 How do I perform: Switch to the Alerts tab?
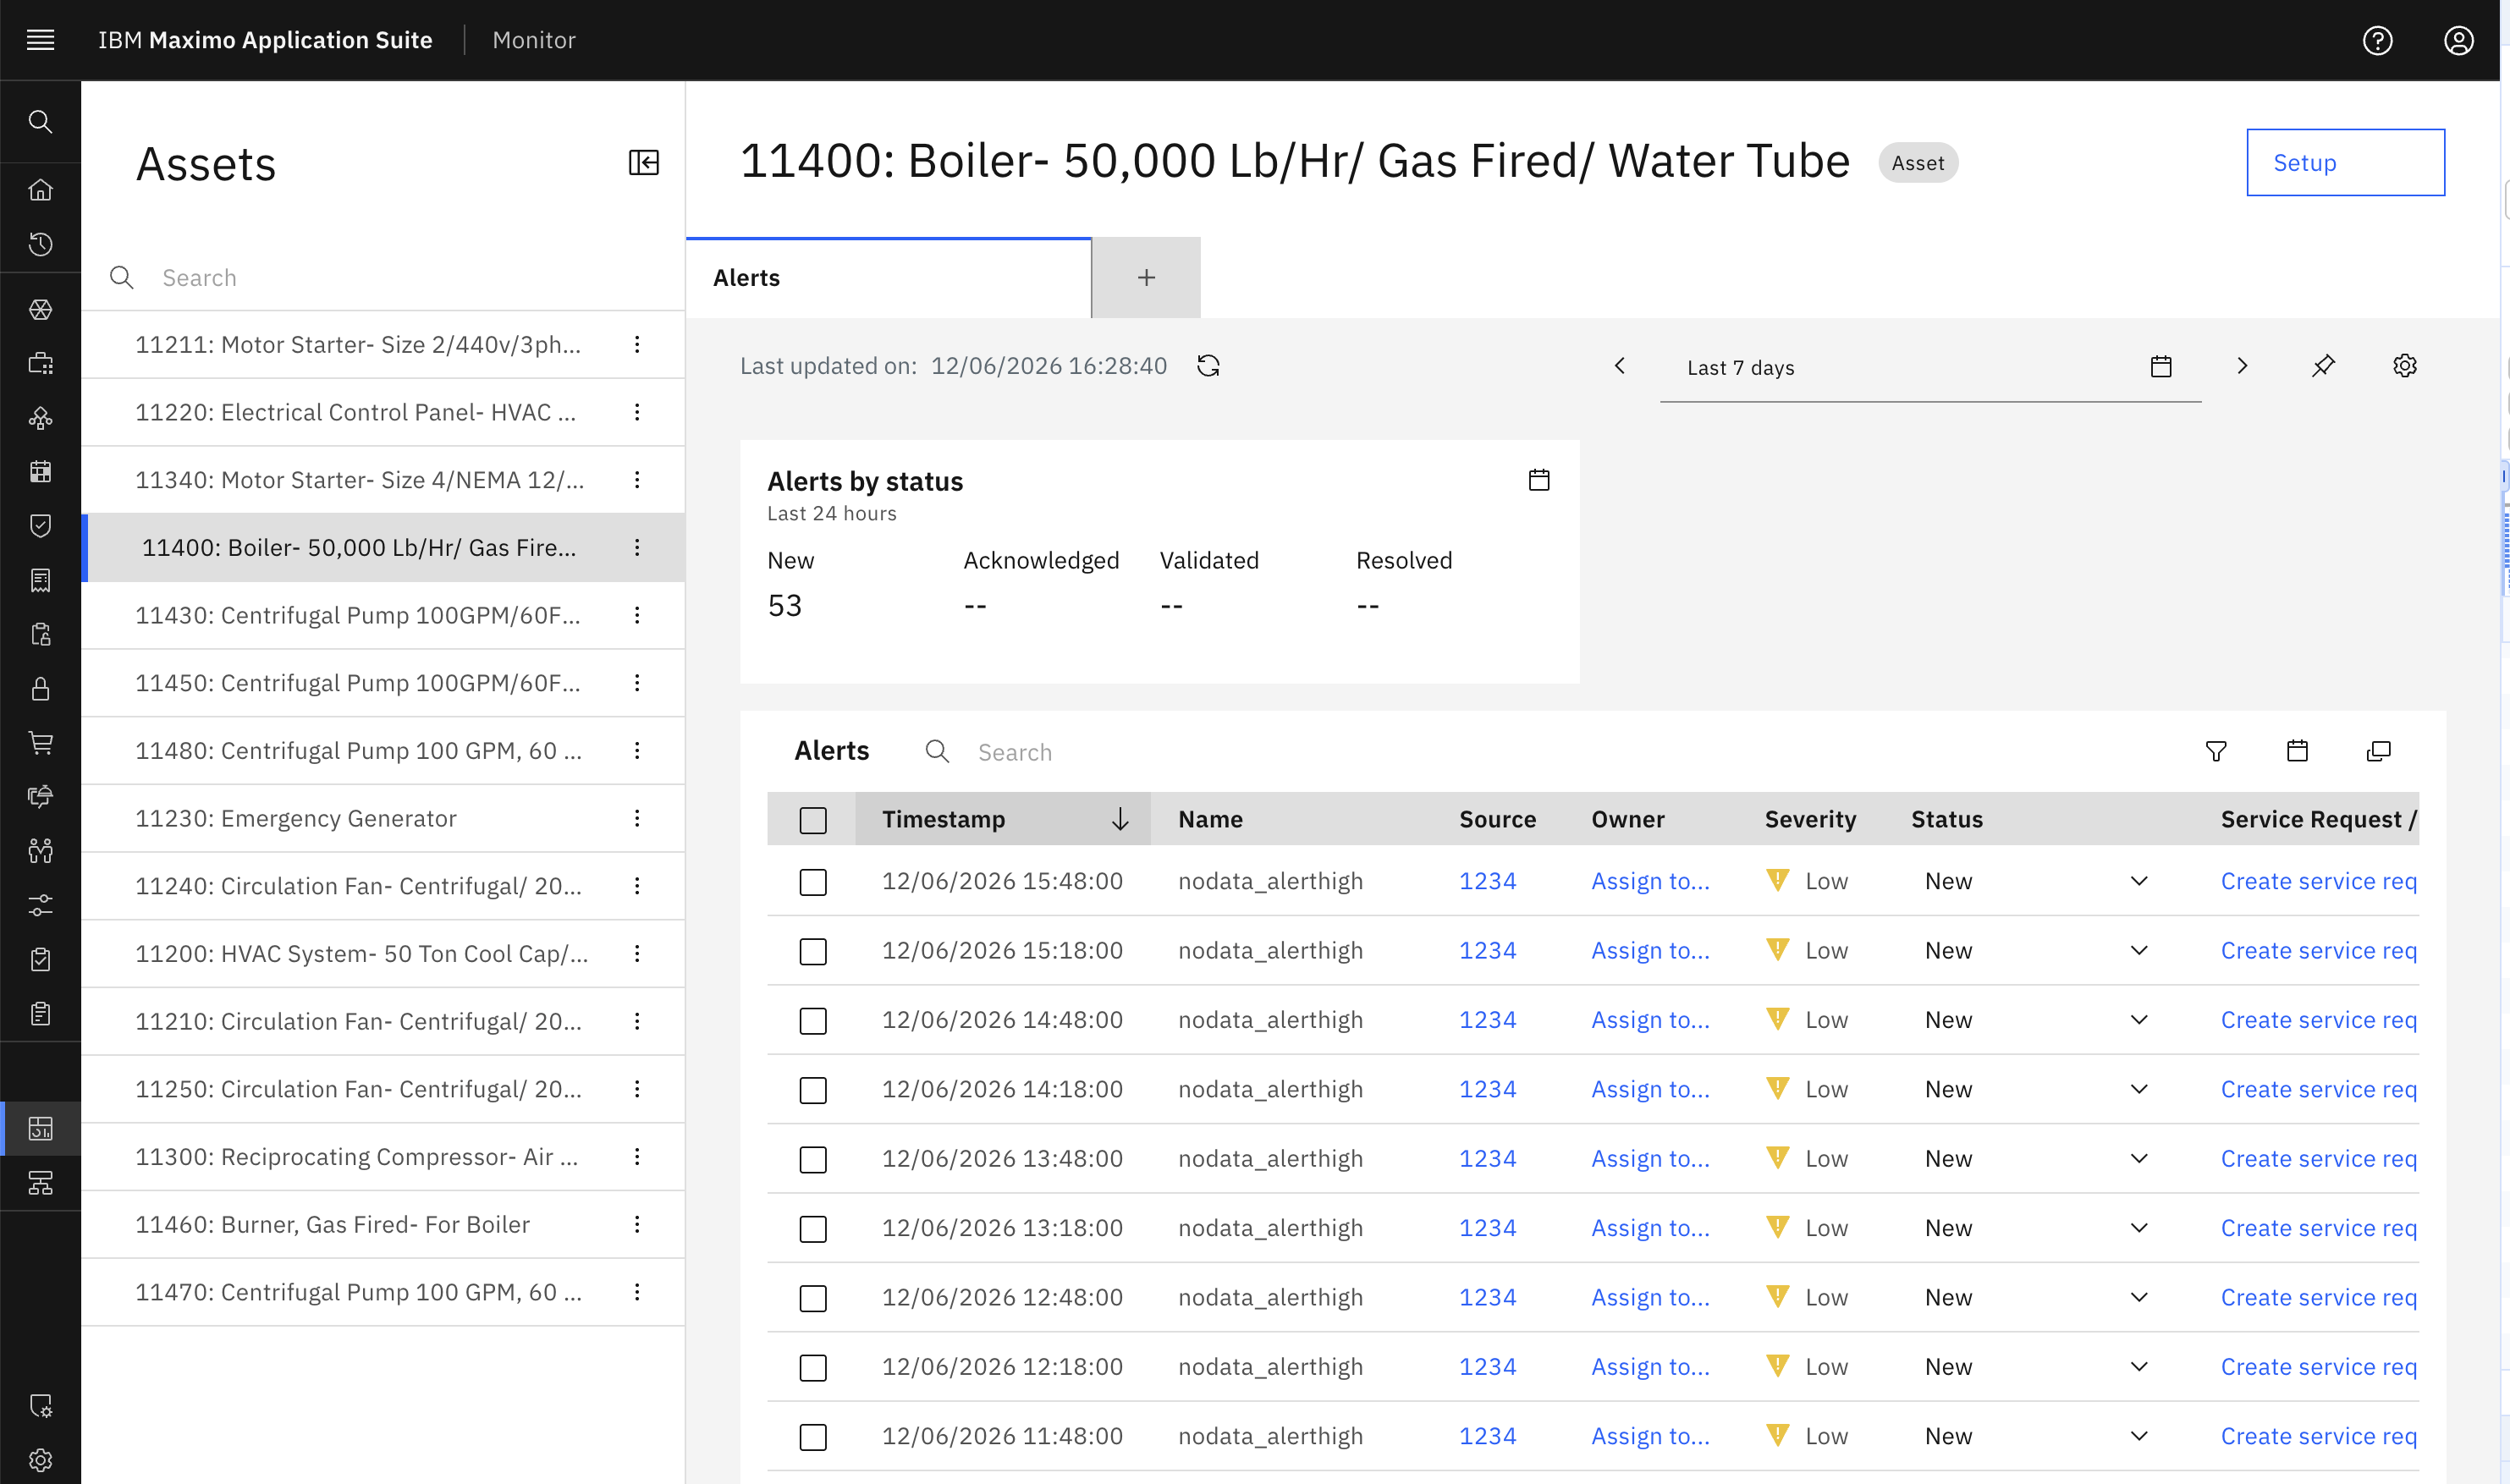click(x=888, y=278)
